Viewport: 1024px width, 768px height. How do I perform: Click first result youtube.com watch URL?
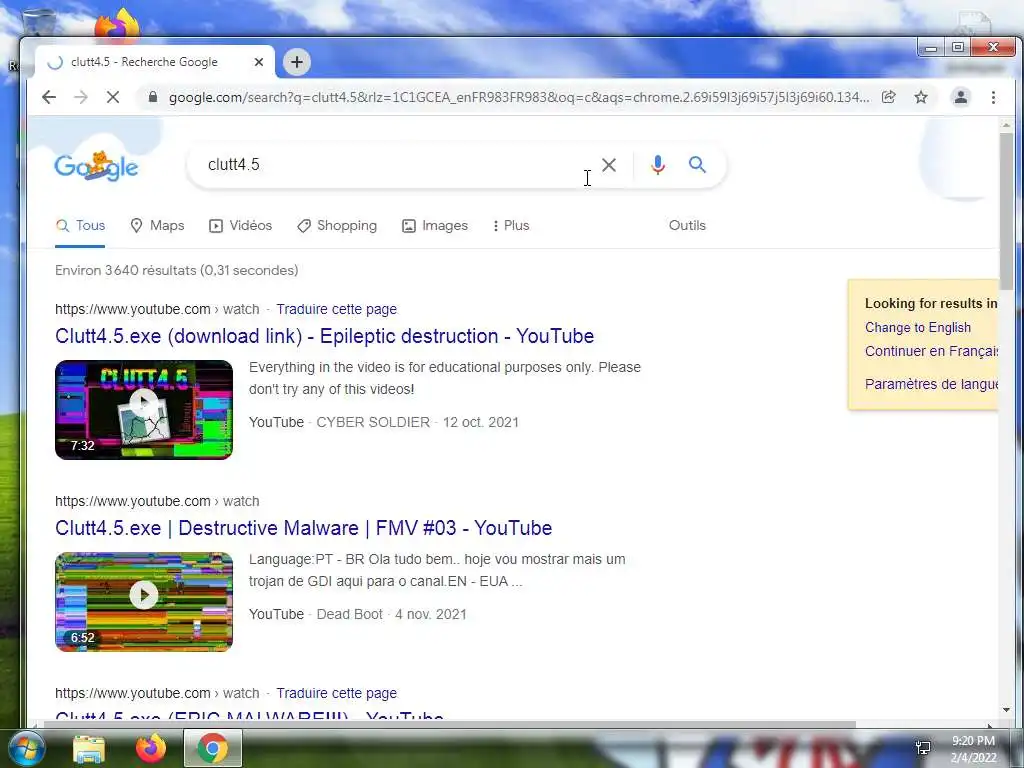click(x=157, y=309)
